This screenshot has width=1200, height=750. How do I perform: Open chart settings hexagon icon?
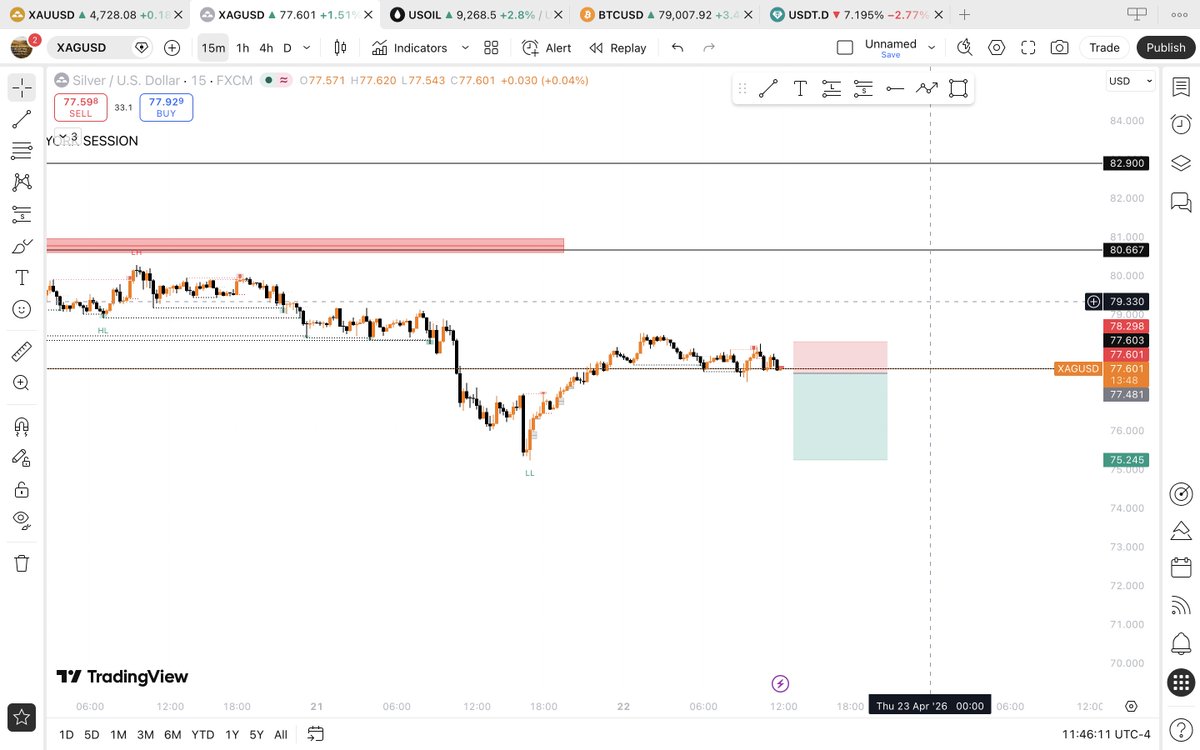[x=997, y=48]
